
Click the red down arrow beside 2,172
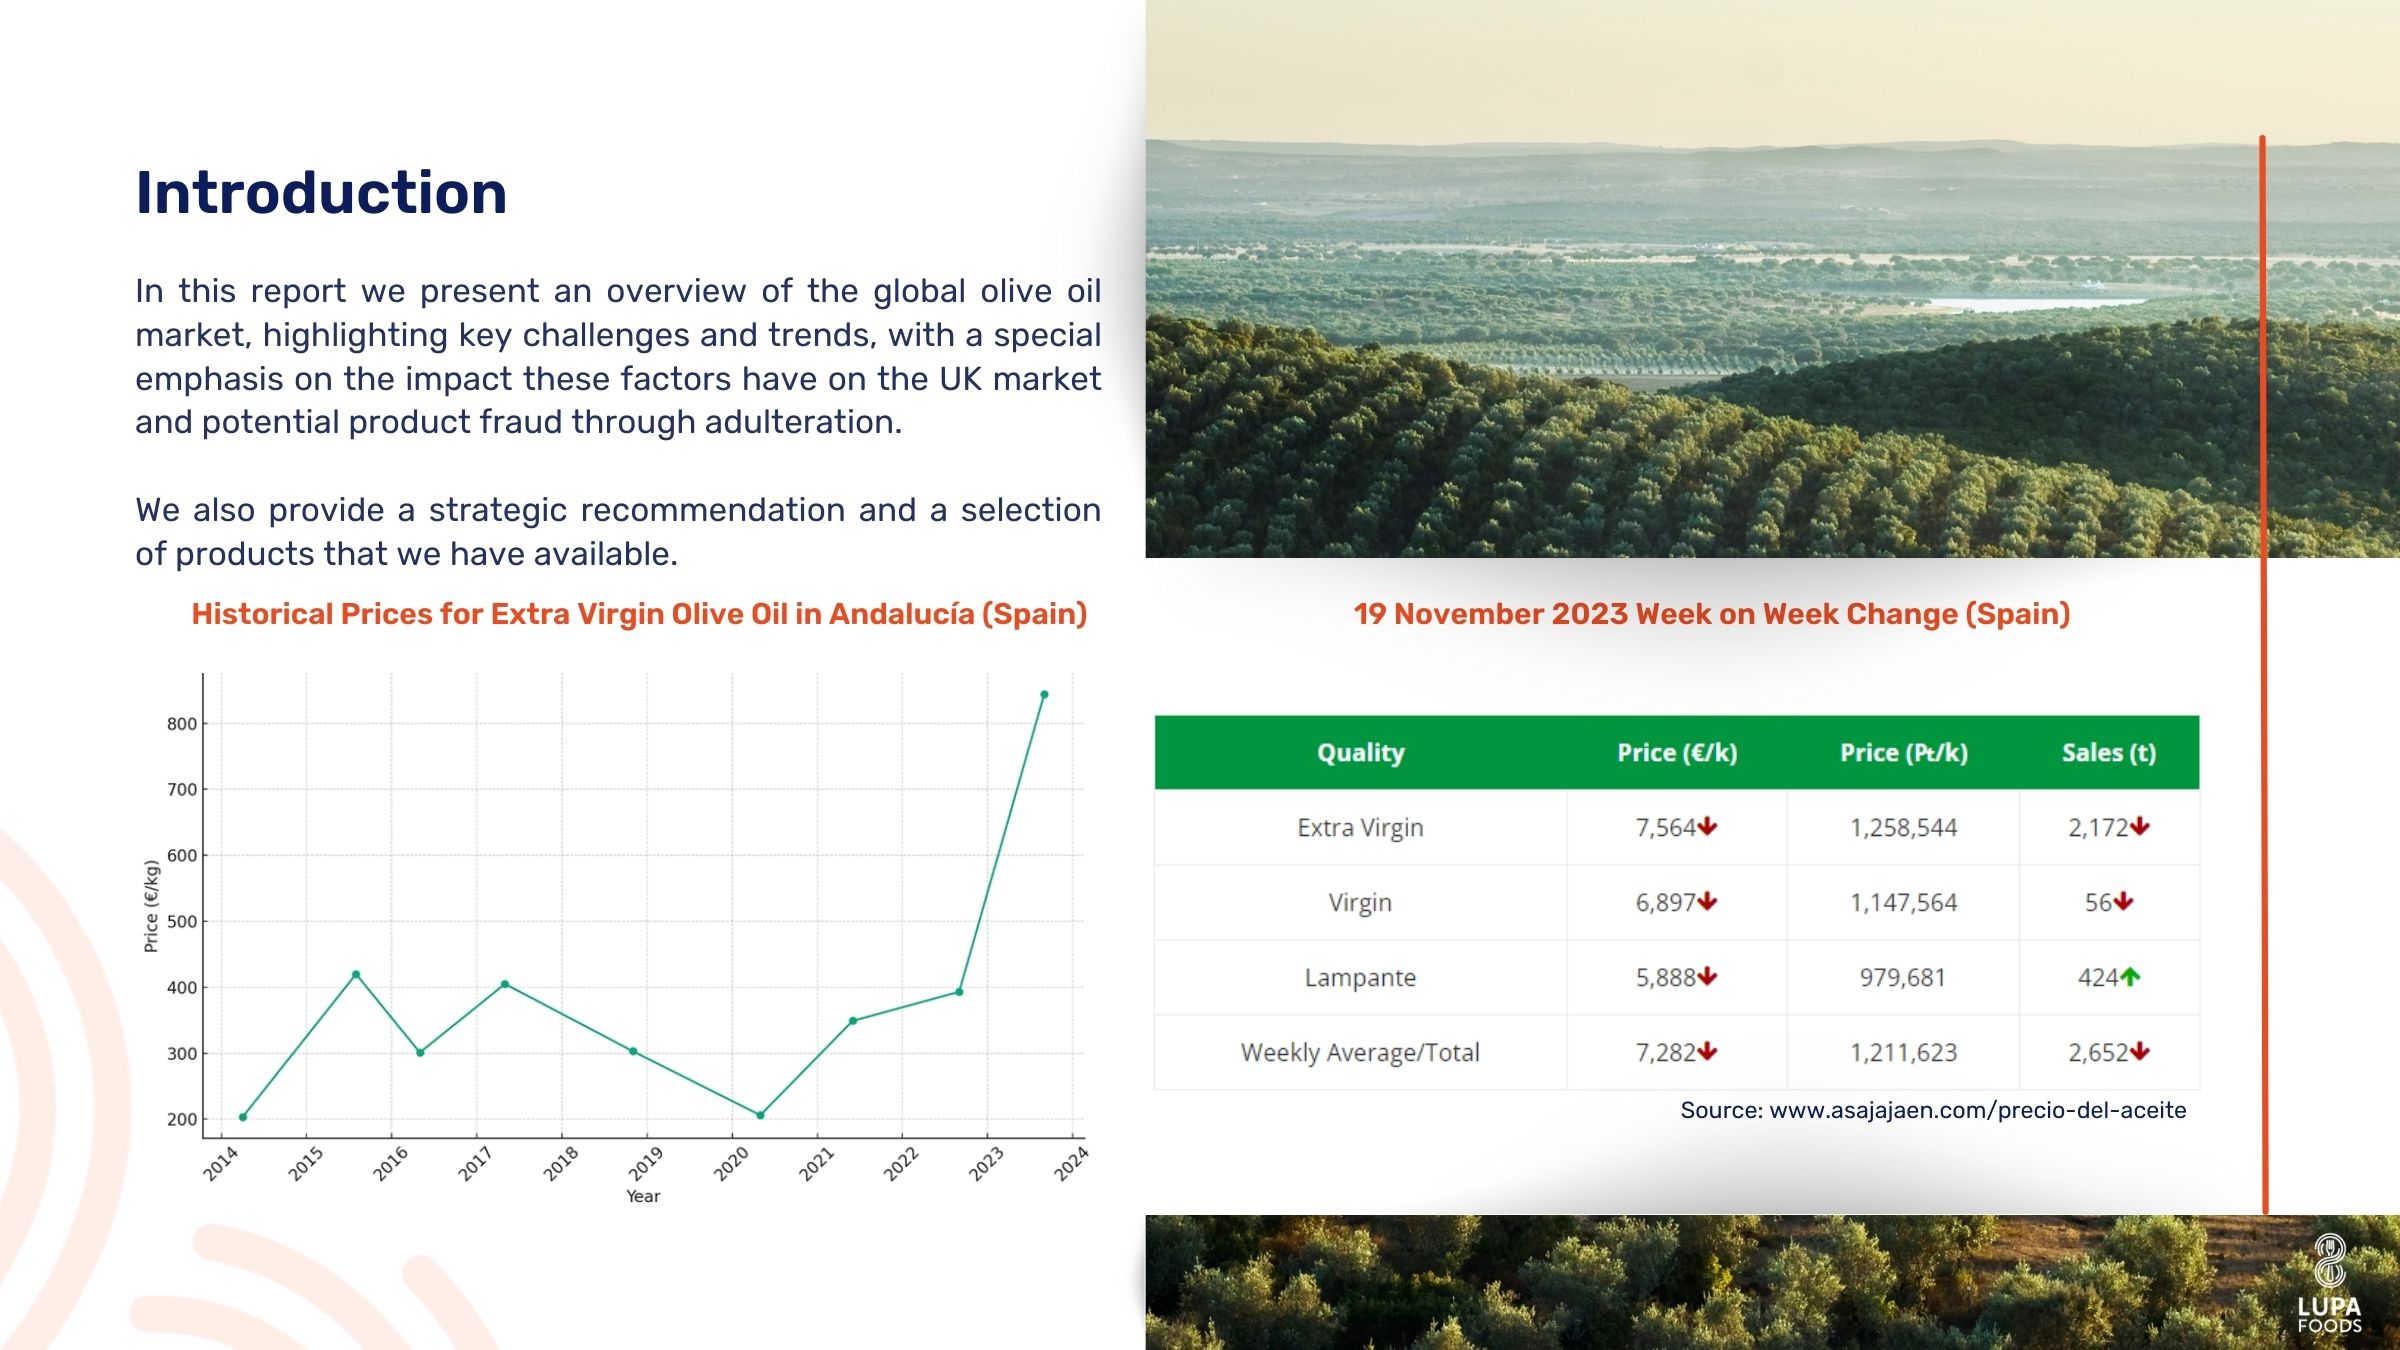point(2140,826)
